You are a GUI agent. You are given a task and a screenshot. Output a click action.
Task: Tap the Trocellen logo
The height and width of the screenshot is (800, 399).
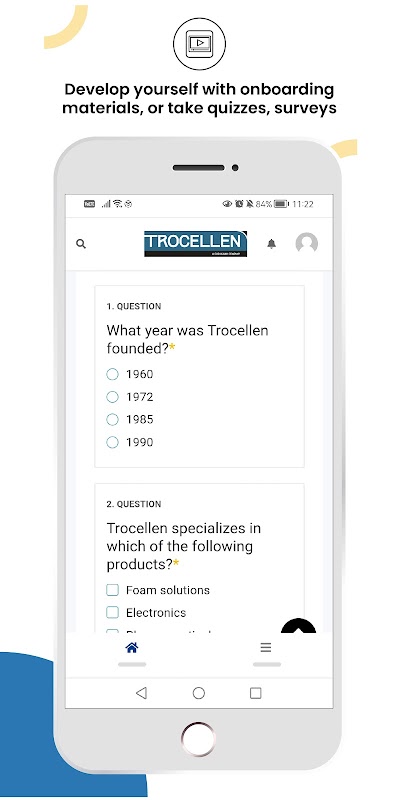[x=195, y=243]
